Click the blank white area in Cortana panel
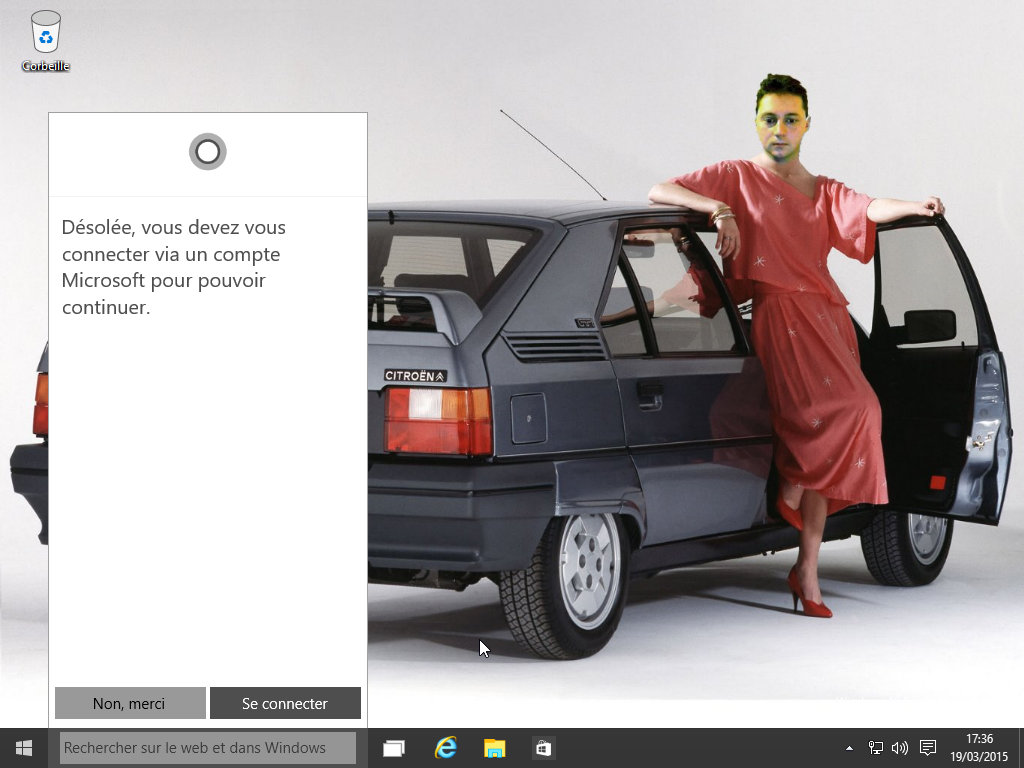Screen dimensions: 1024x768 [x=208, y=500]
